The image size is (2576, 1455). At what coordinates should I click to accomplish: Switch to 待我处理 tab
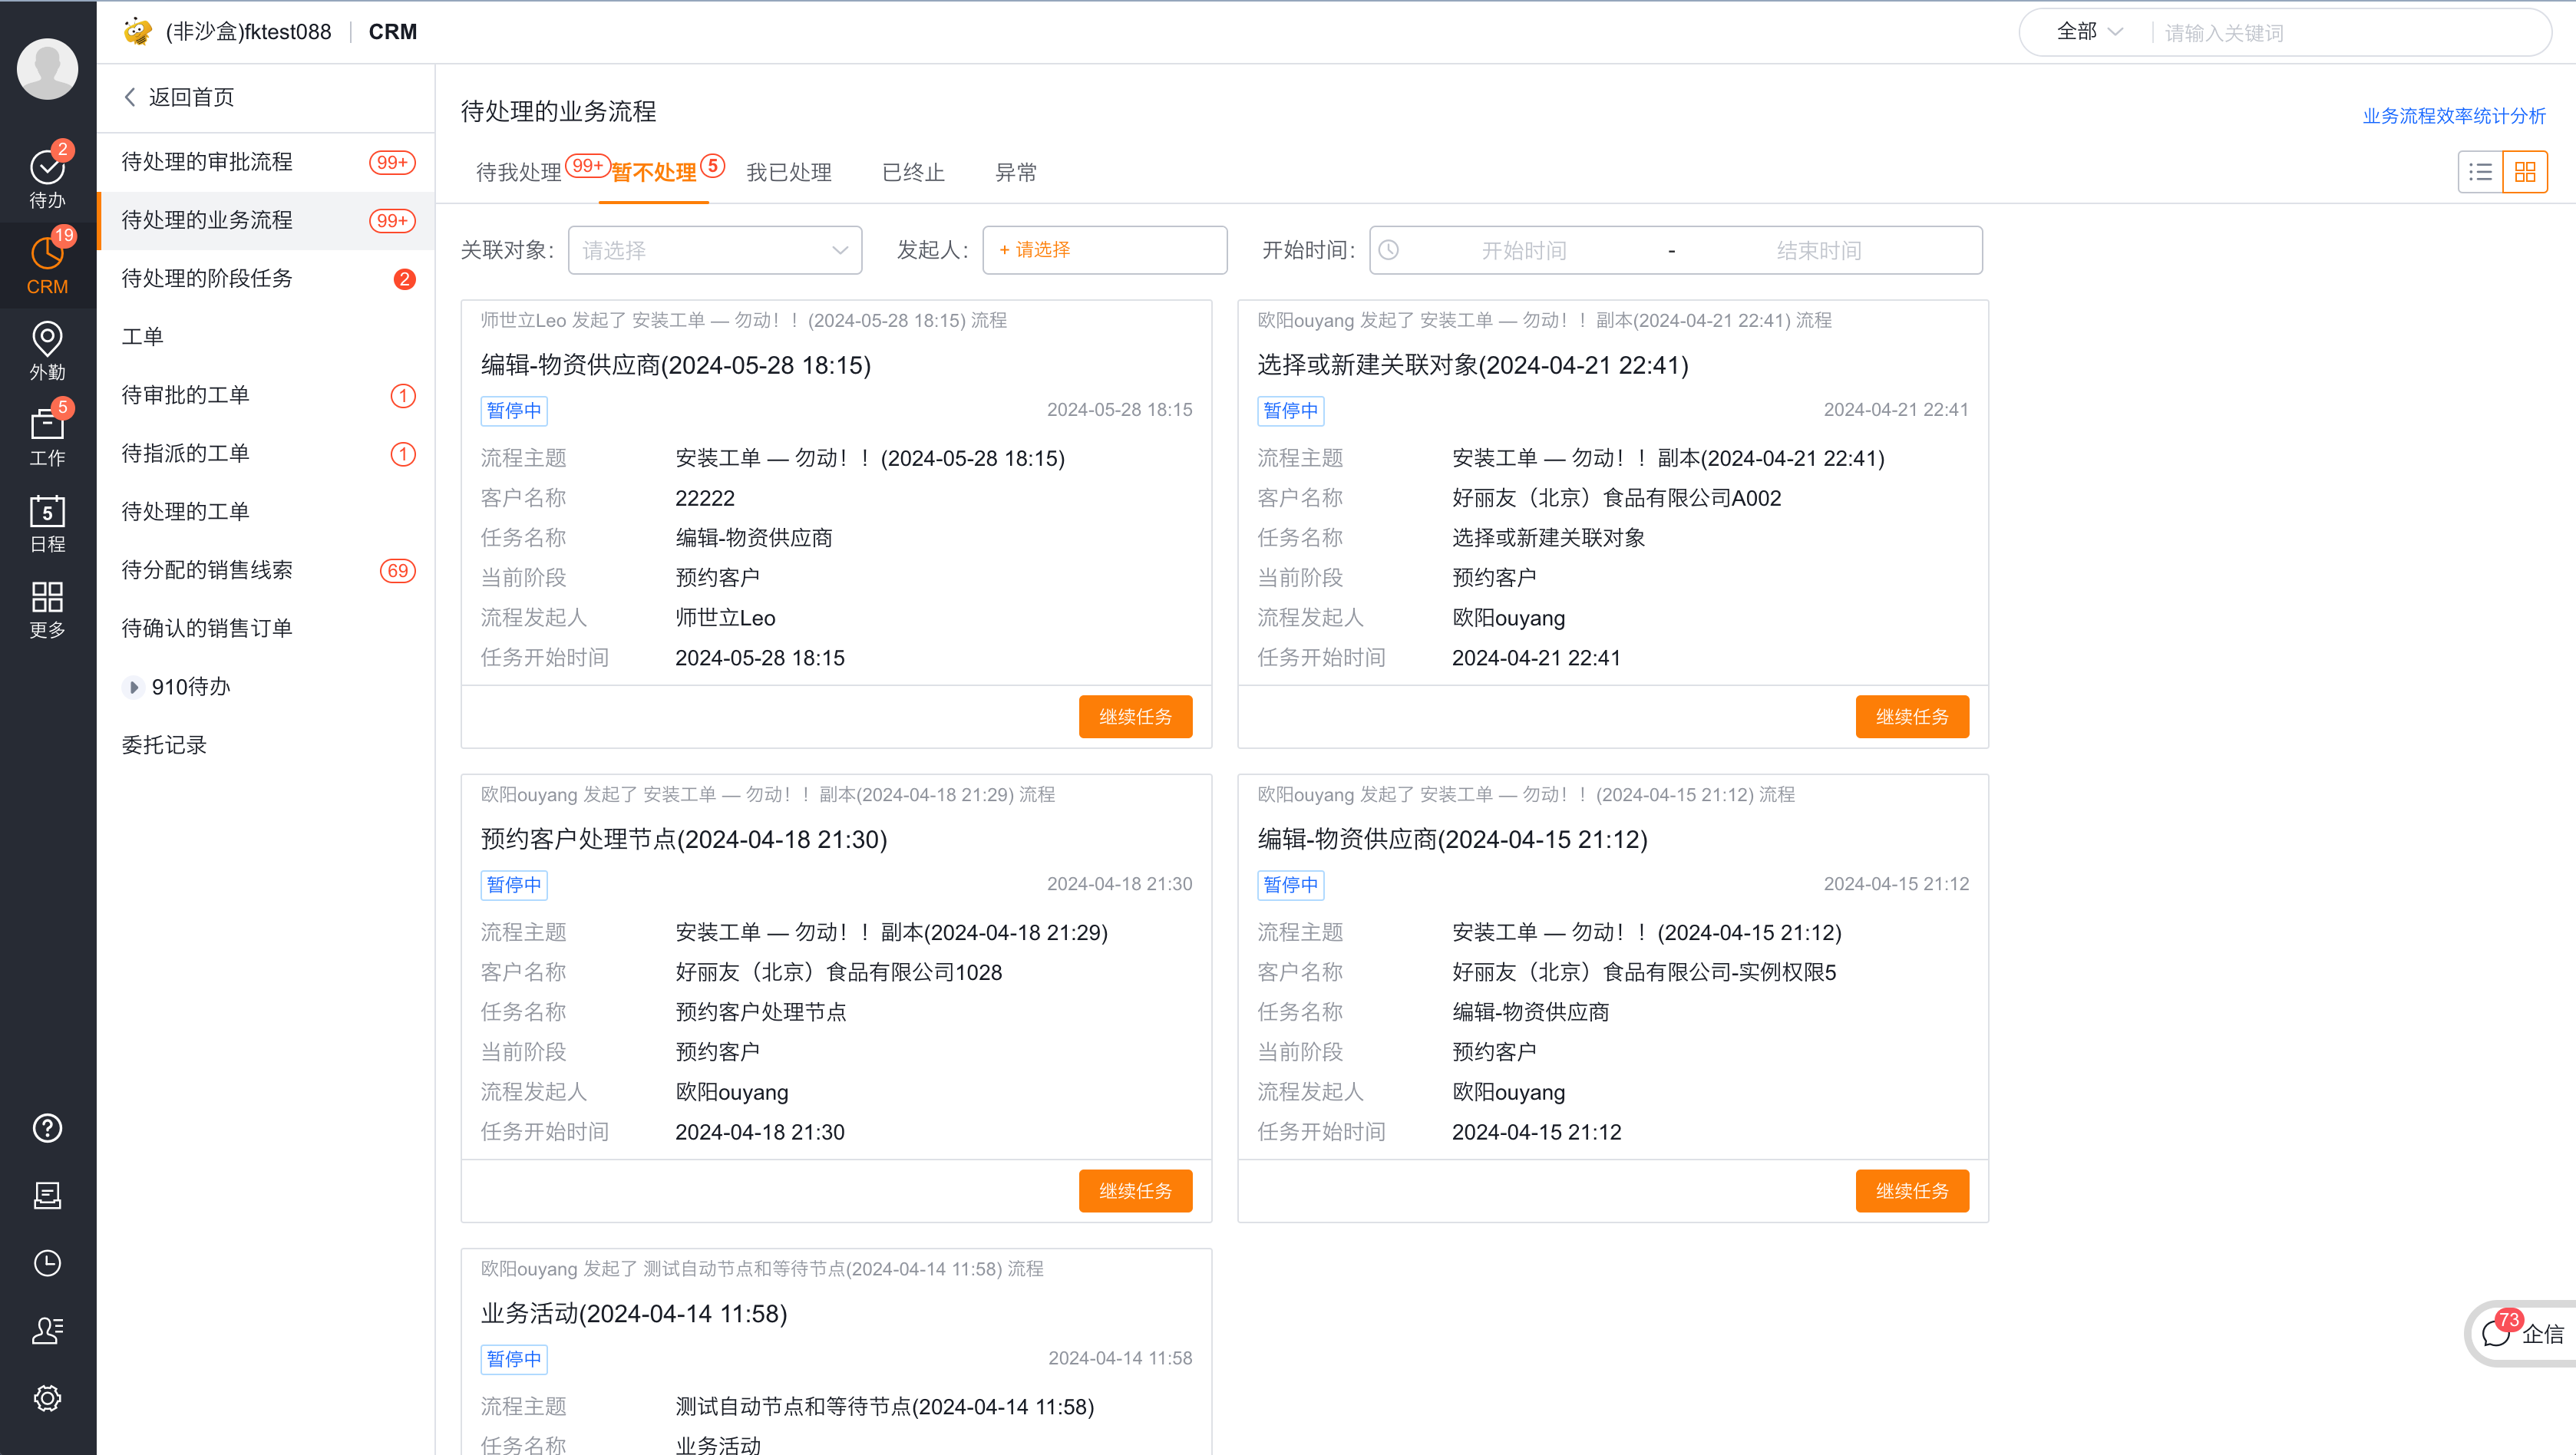point(518,172)
